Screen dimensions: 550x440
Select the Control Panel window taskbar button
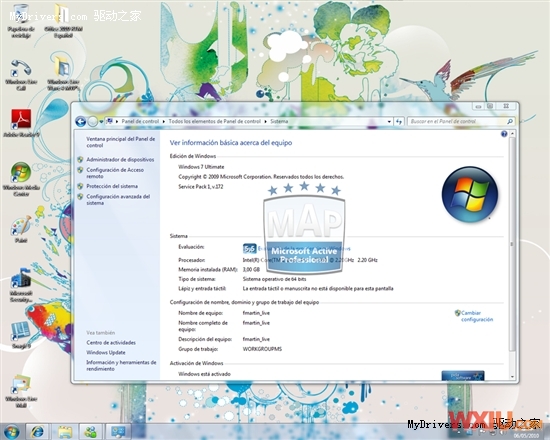click(x=118, y=432)
